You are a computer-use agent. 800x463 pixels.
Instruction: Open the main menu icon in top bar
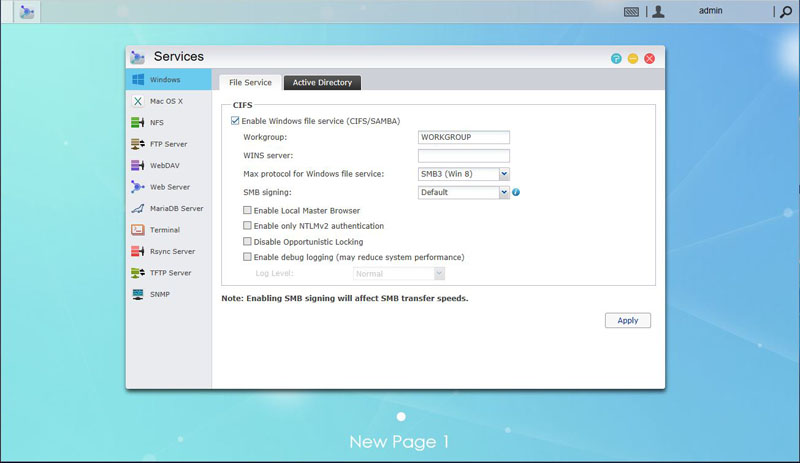(27, 11)
